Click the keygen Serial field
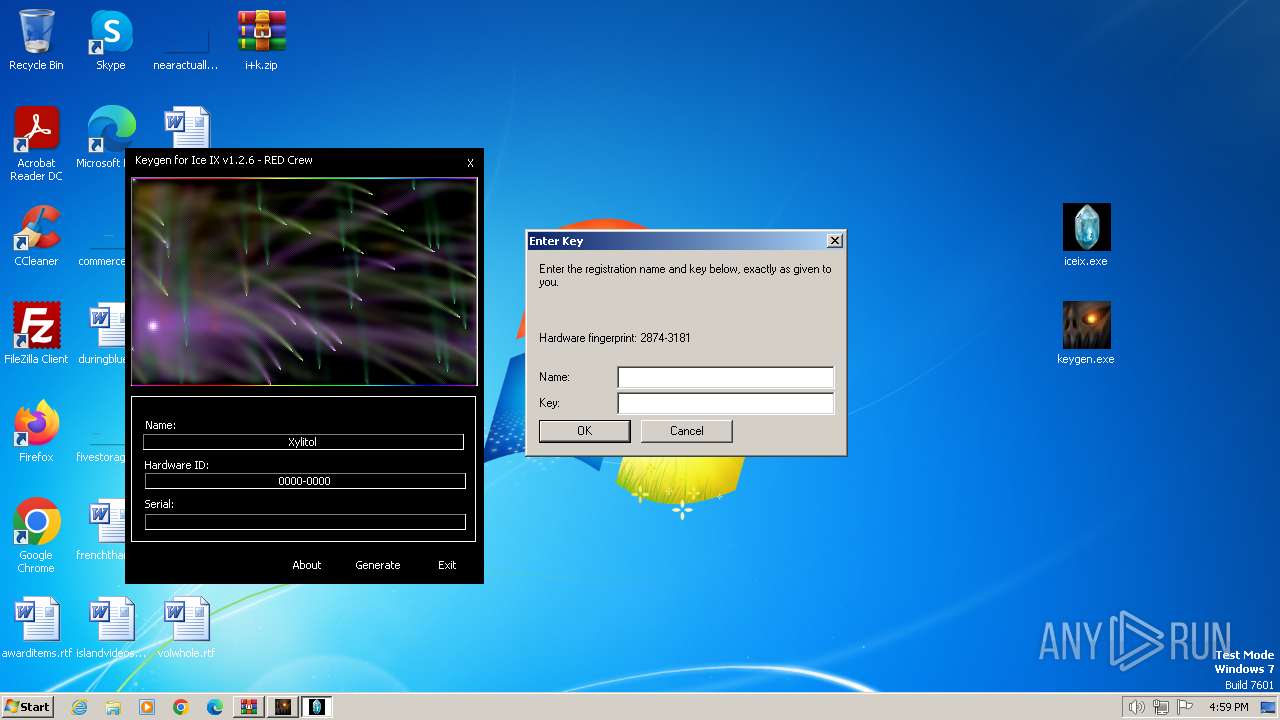 pyautogui.click(x=305, y=522)
